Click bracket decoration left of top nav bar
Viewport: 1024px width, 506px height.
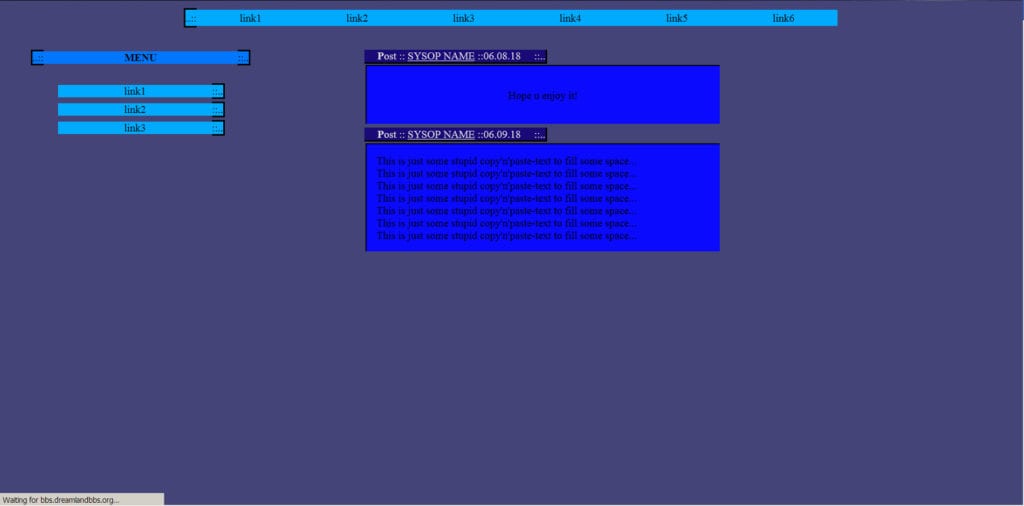190,18
